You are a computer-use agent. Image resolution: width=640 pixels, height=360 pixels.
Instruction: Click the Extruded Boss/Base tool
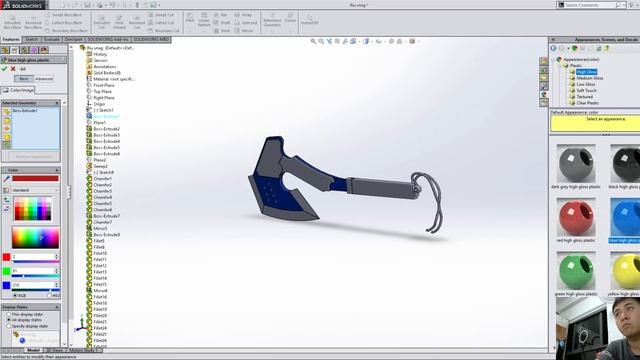12,22
